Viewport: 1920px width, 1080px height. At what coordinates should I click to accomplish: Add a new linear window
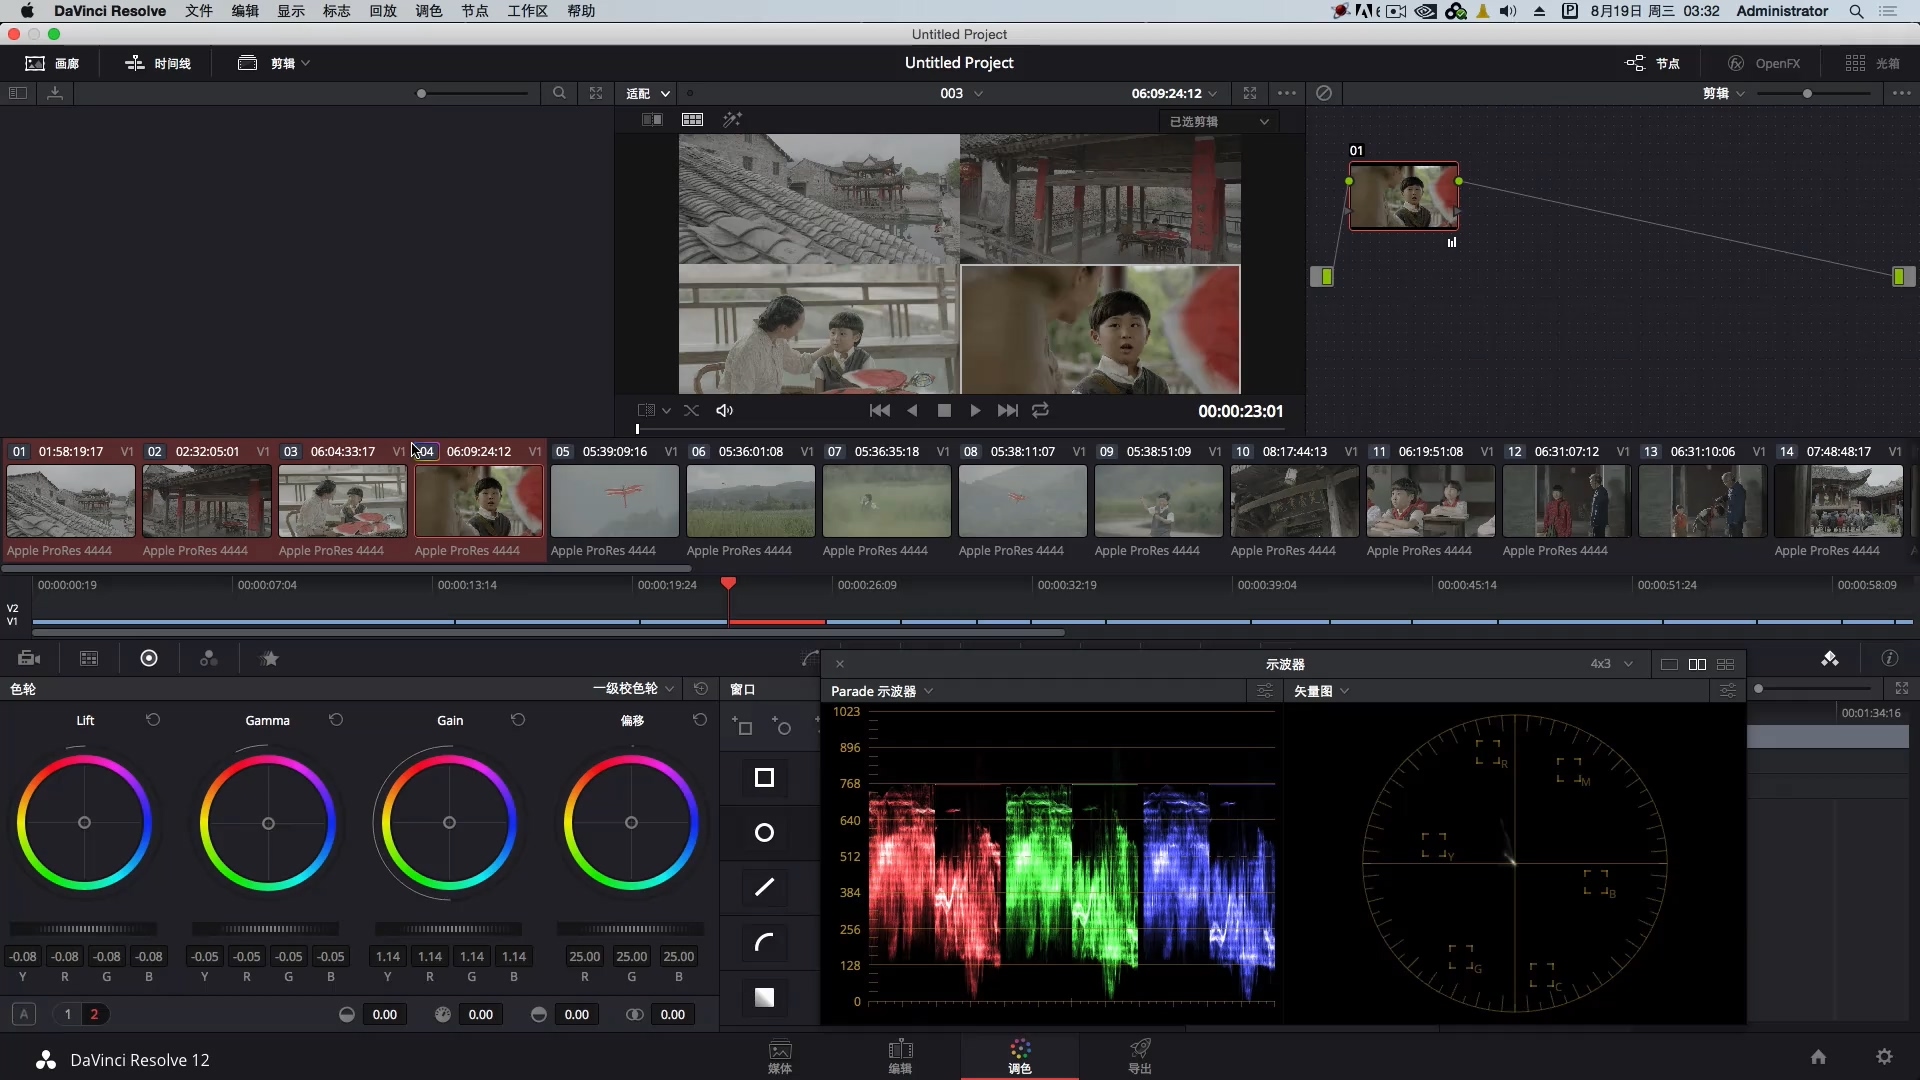click(742, 726)
